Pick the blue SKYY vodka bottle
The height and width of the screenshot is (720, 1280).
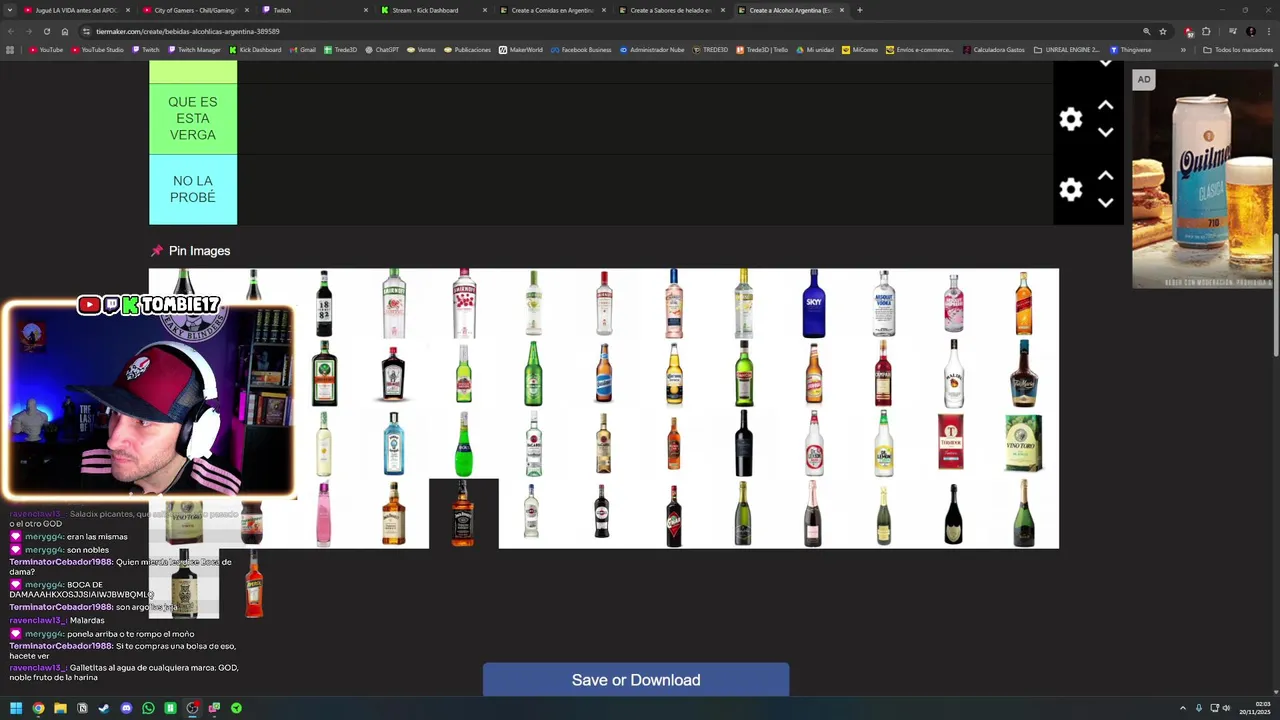coord(814,303)
